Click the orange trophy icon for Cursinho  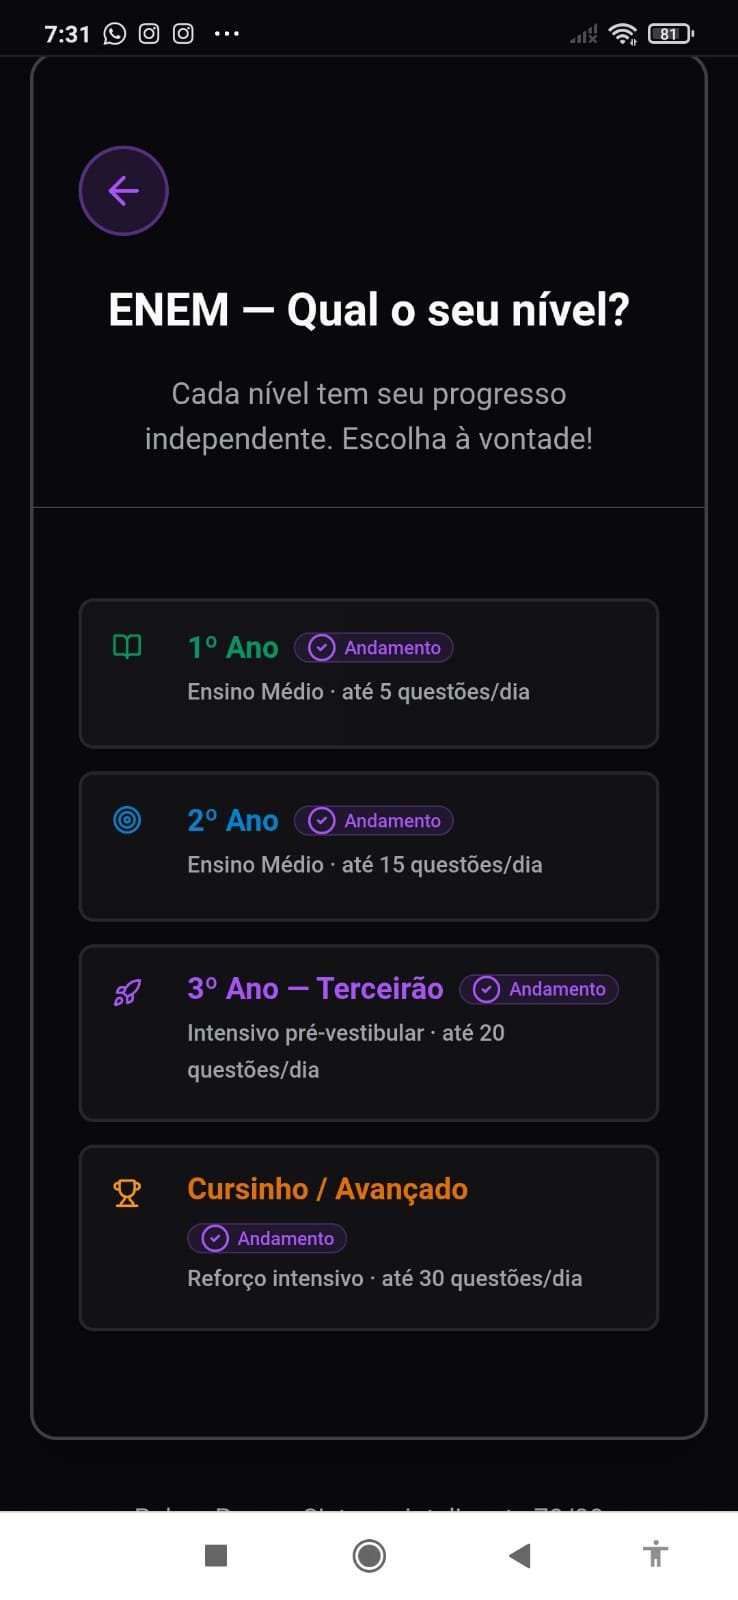coord(127,1192)
